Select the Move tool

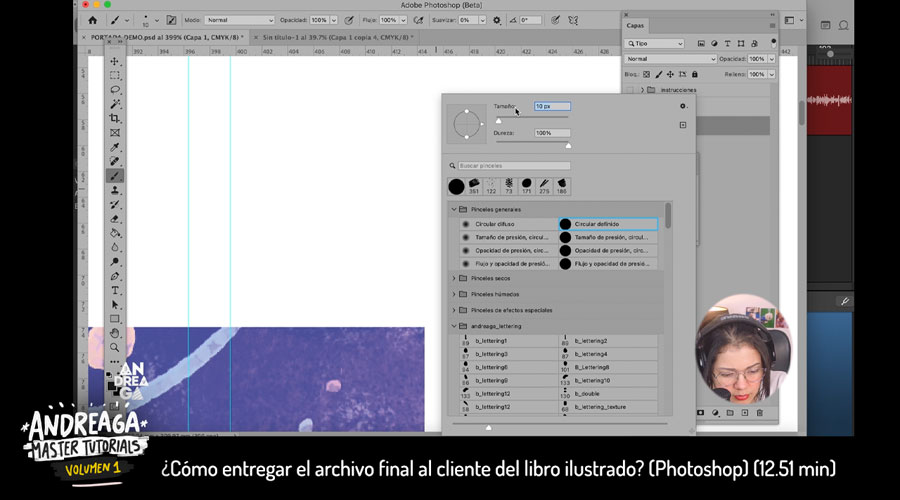(115, 61)
